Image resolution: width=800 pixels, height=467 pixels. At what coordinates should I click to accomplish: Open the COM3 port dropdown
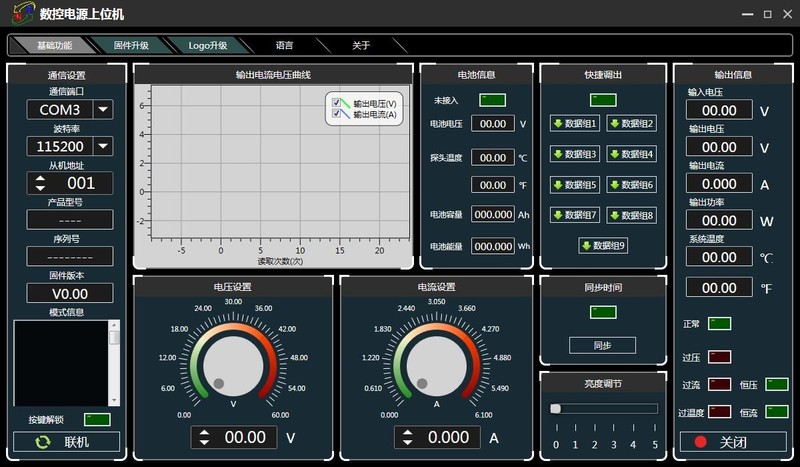click(104, 109)
